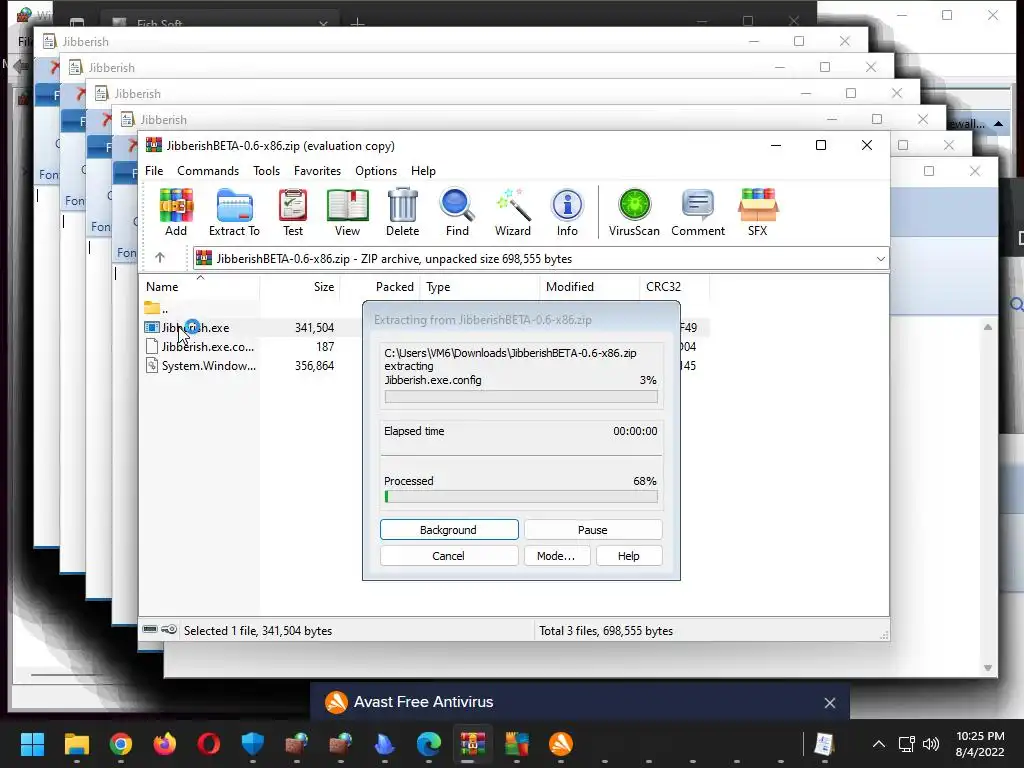The image size is (1024, 768).
Task: Click the Background button in extraction dialog
Action: (449, 530)
